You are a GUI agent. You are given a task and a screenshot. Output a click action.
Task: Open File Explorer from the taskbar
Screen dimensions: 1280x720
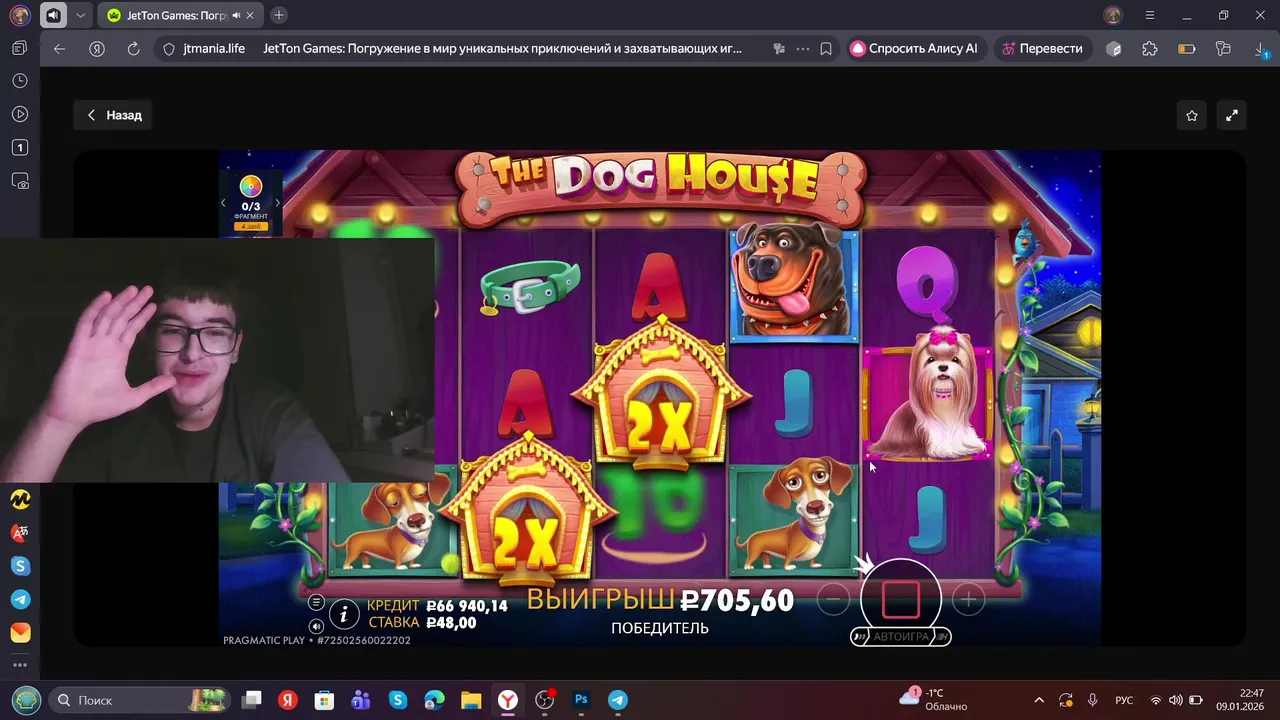(x=471, y=700)
